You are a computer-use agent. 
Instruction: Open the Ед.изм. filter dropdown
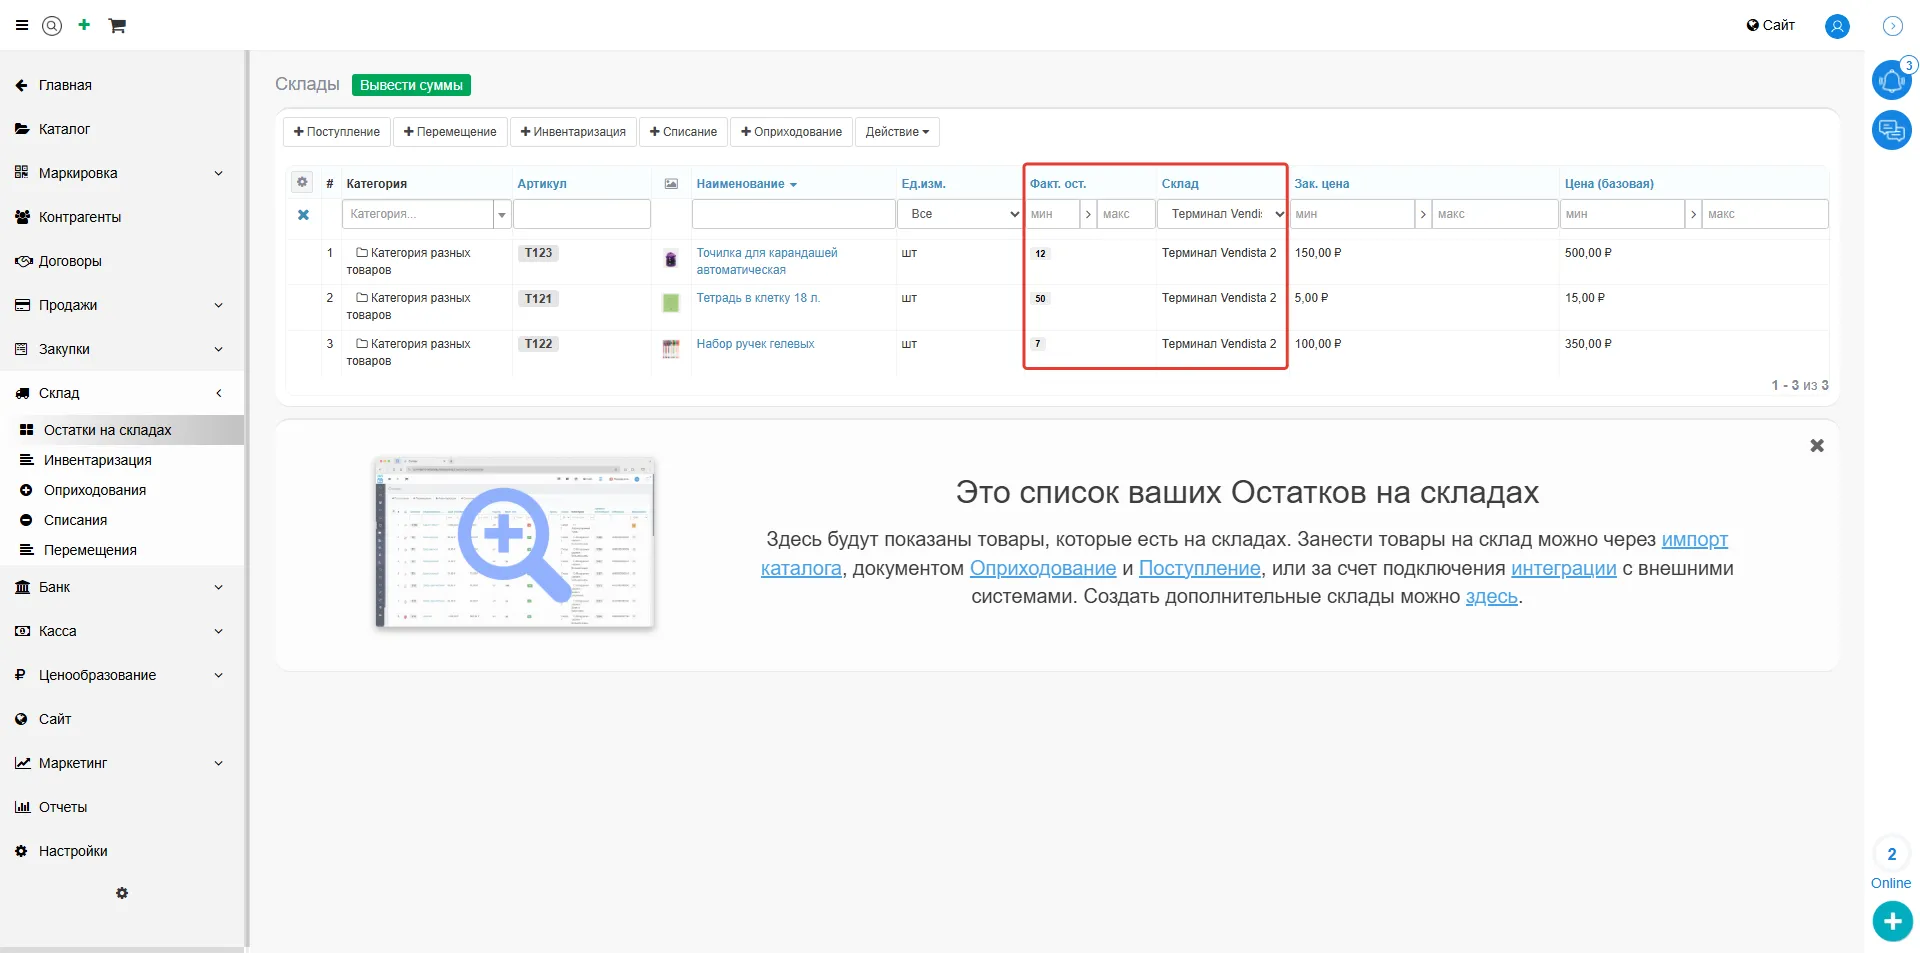pos(960,214)
